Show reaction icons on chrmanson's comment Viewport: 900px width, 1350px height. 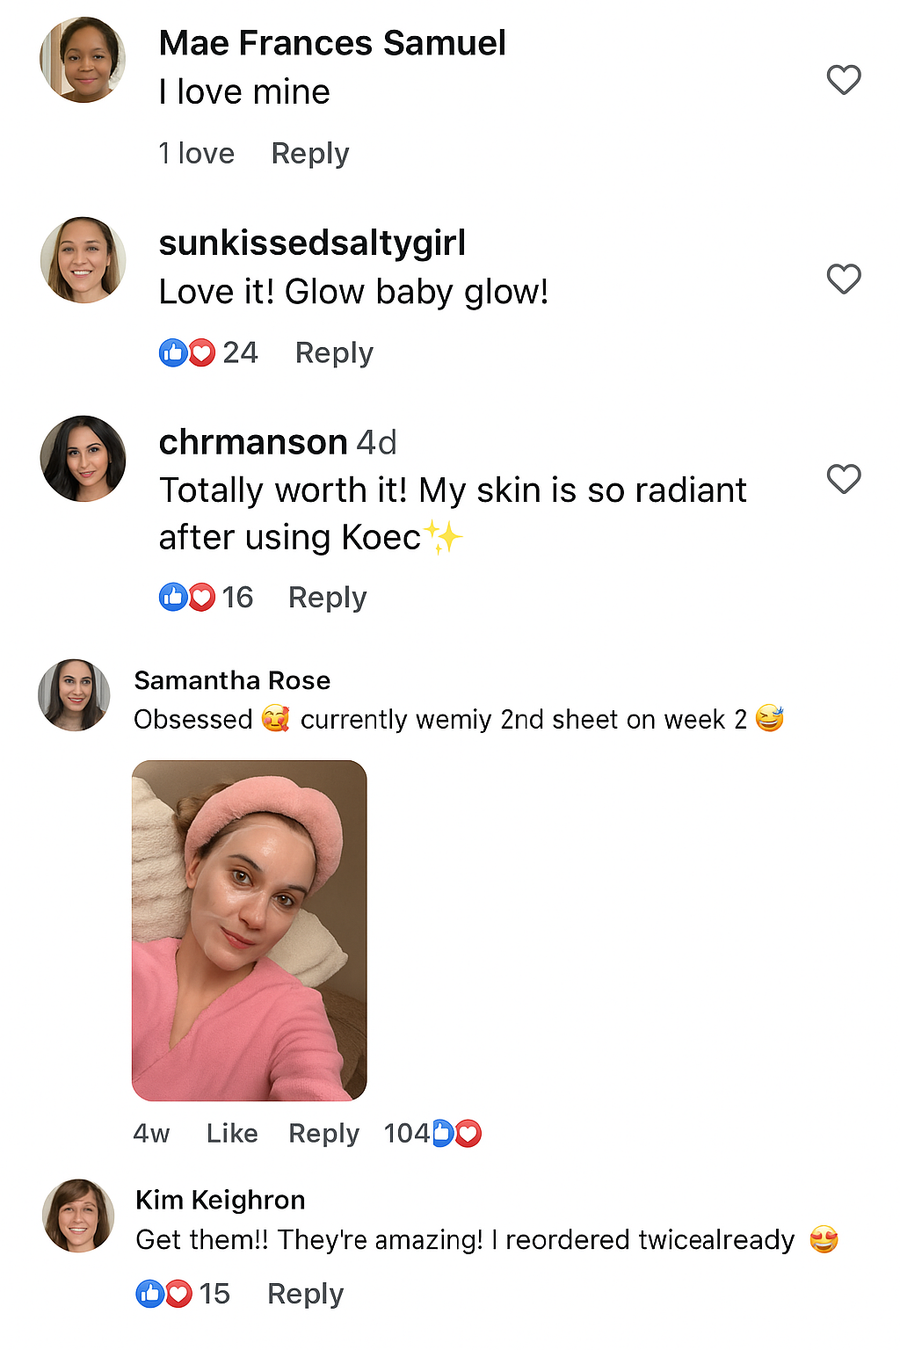(188, 598)
